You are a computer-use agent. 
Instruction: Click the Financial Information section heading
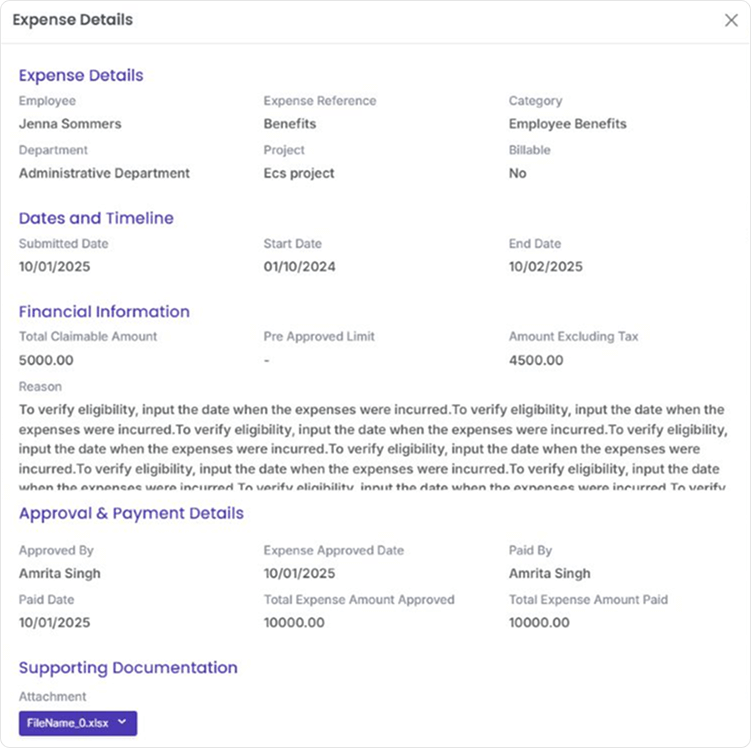104,311
